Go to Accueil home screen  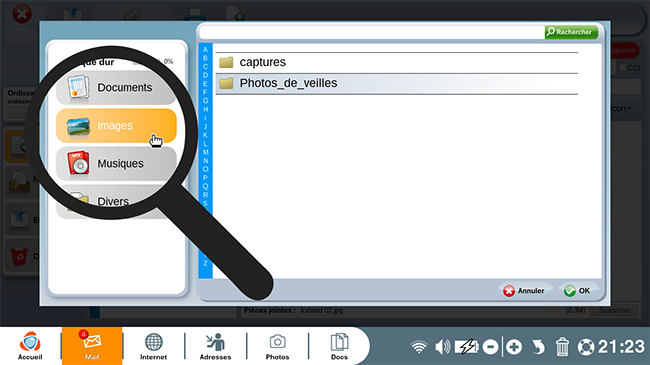pyautogui.click(x=30, y=346)
